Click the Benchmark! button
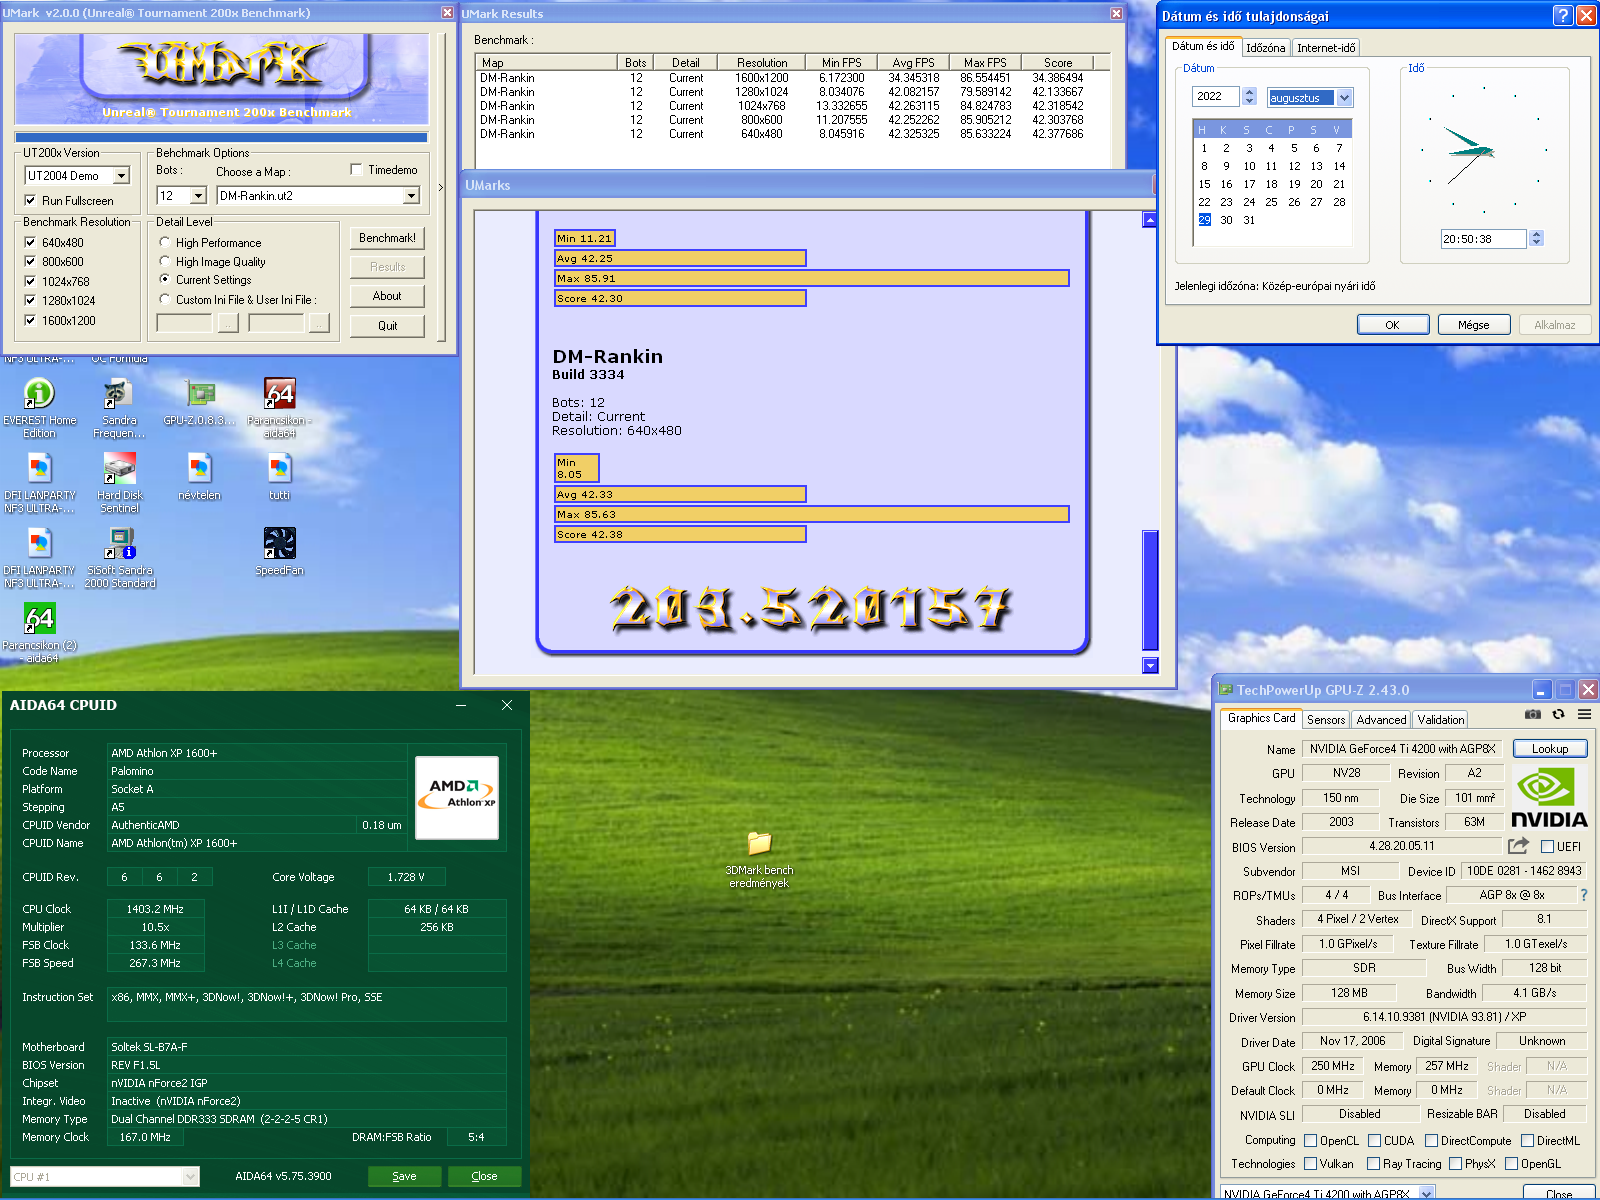 point(387,238)
